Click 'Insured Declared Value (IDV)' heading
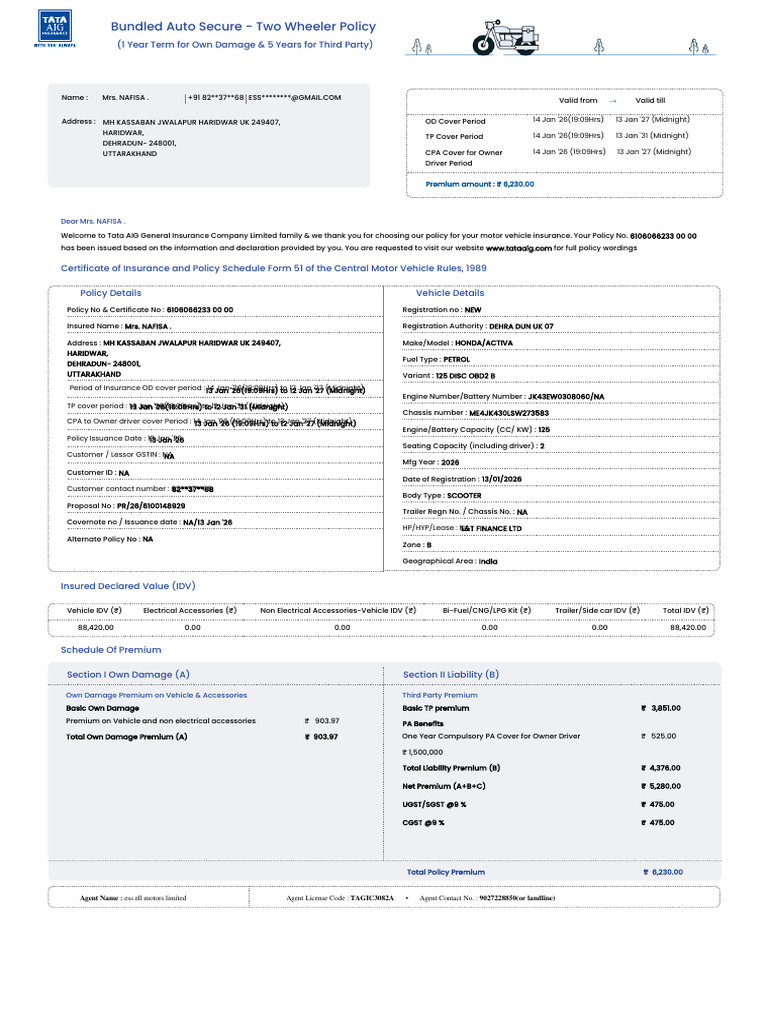The height and width of the screenshot is (1024, 768). tap(128, 586)
